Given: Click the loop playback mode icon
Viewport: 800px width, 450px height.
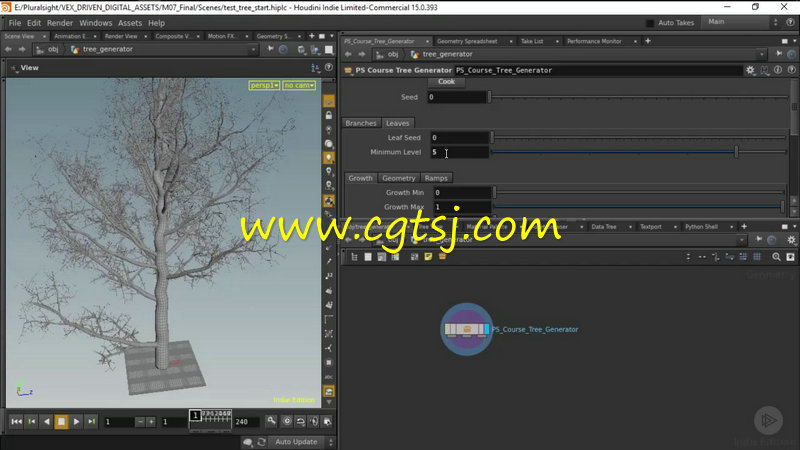Looking at the screenshot, I should click(301, 421).
